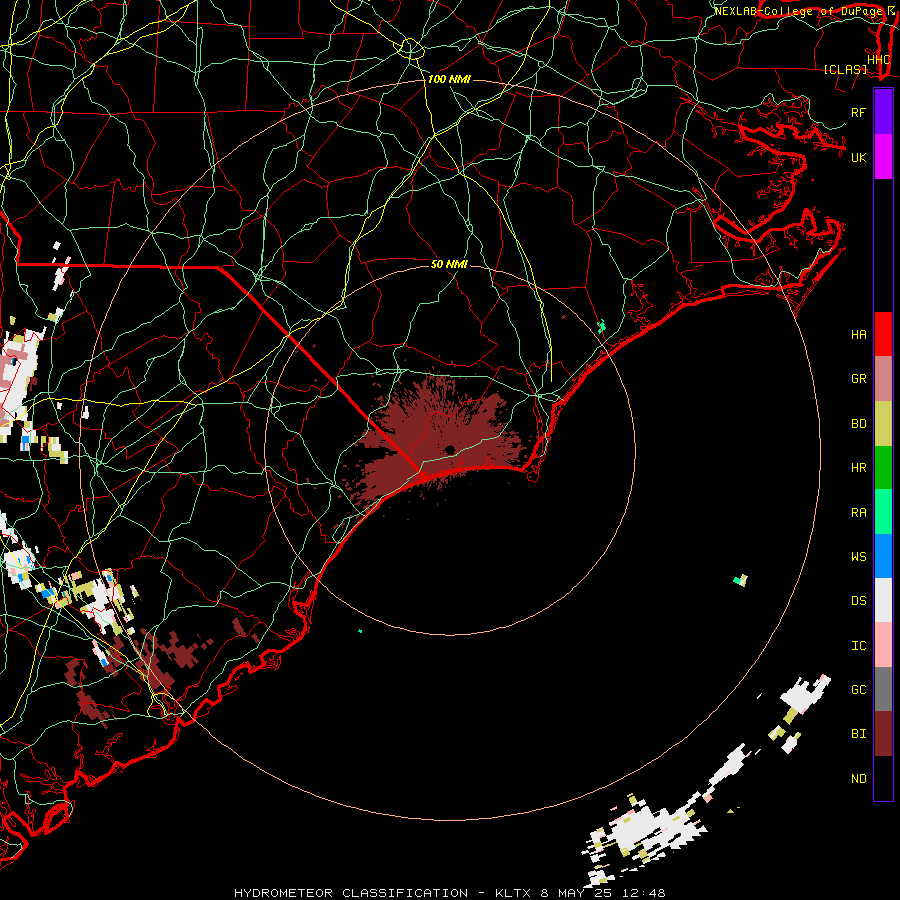Click the black ND legend swatch
The width and height of the screenshot is (900, 900).
point(883,778)
